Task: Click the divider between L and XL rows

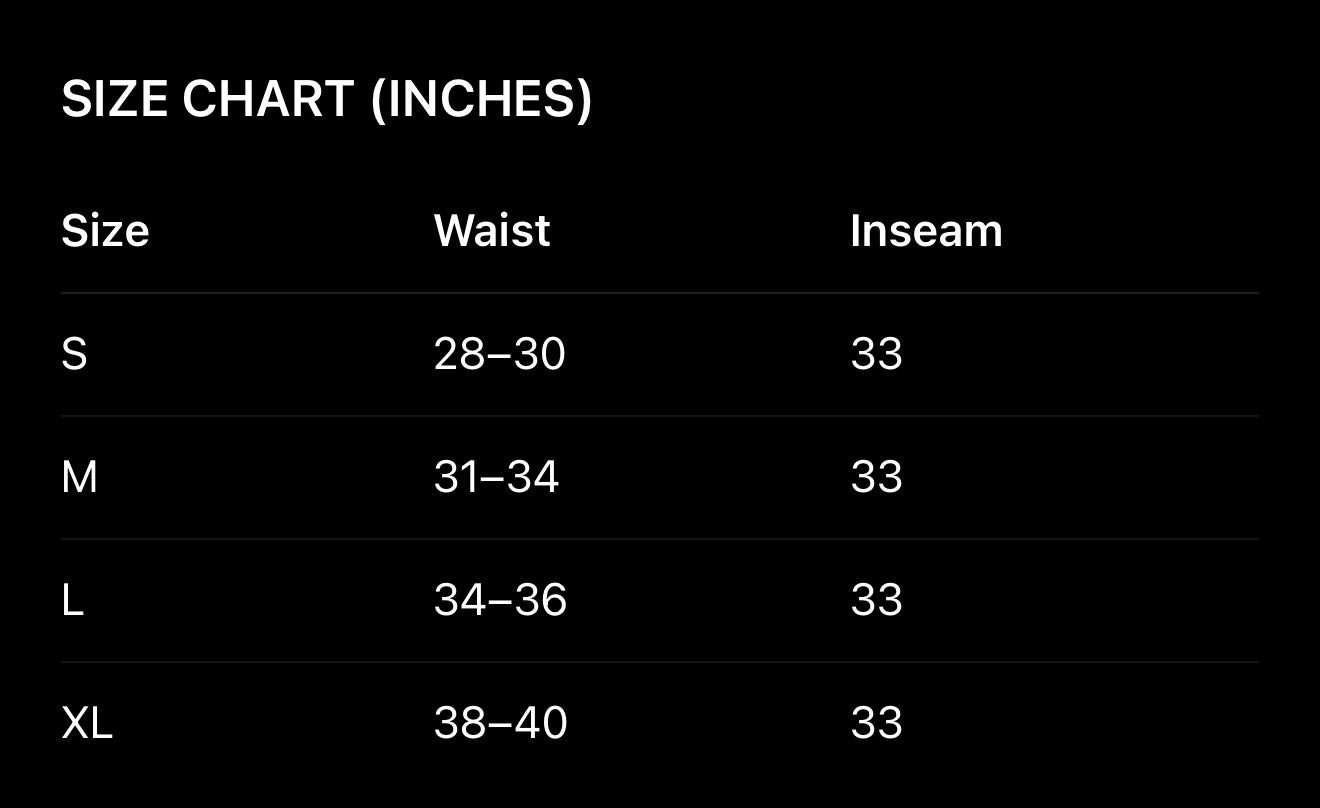Action: click(x=660, y=662)
